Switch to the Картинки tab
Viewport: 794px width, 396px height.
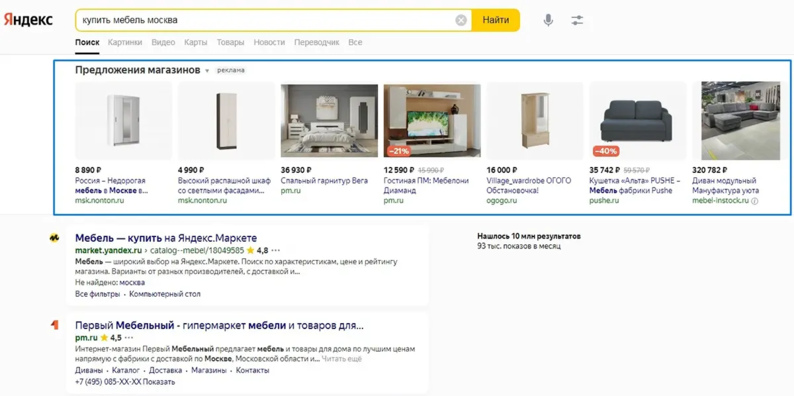pyautogui.click(x=125, y=43)
